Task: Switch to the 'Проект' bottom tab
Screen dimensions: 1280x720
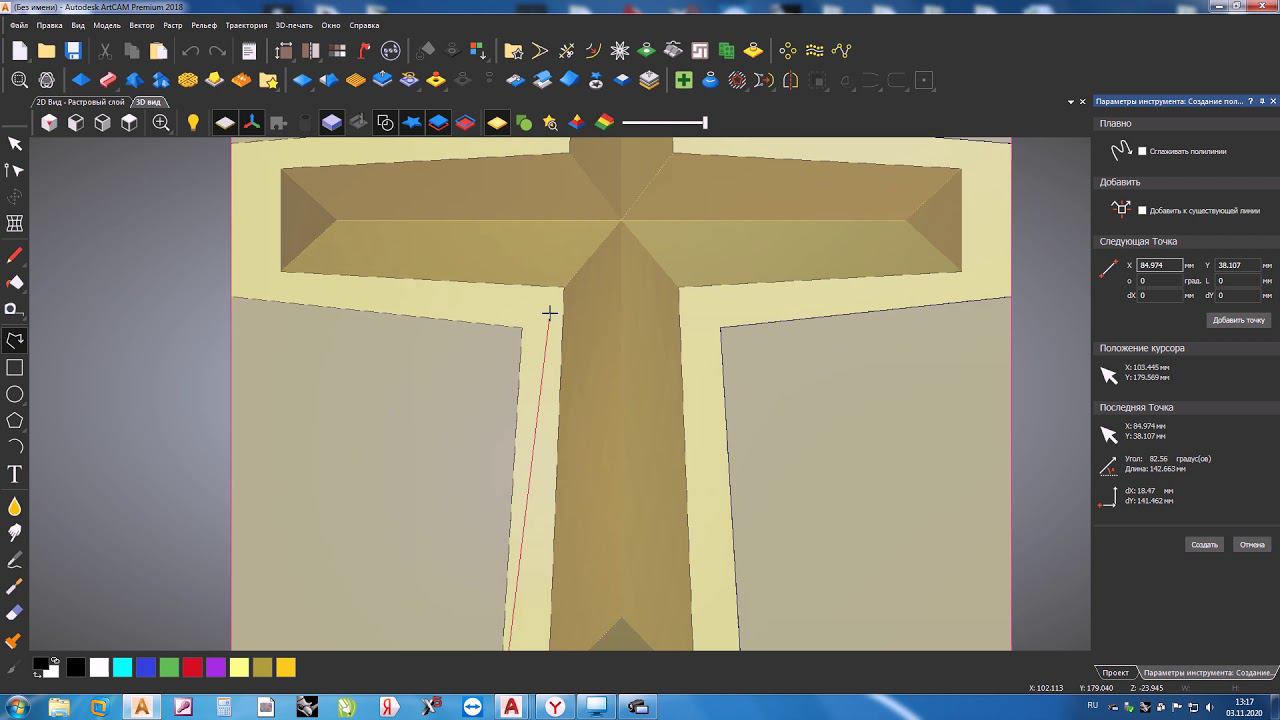Action: 1115,673
